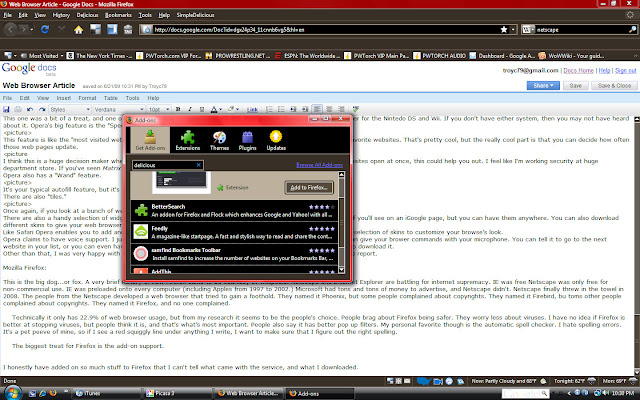The image size is (640, 400).
Task: Toggle underline formatting in Docs toolbar
Action: pos(202,109)
